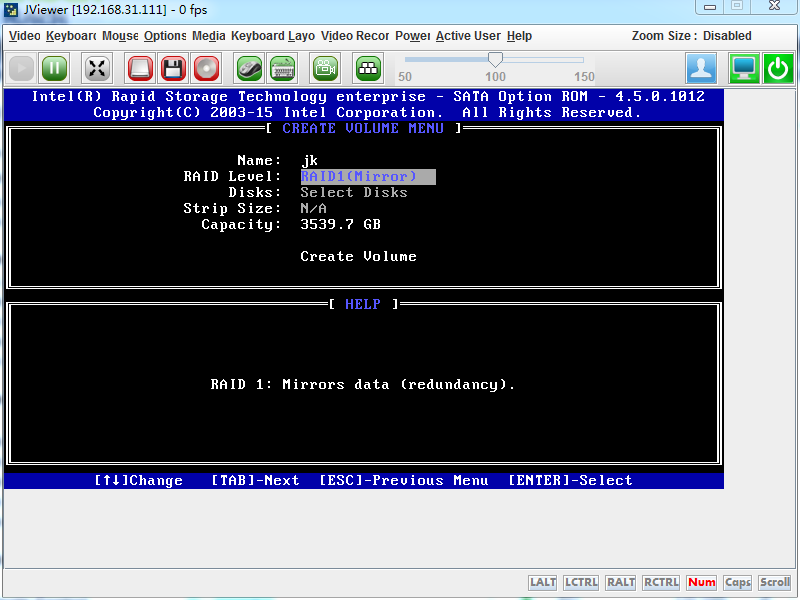Click the floppy redirection icon
The width and height of the screenshot is (800, 600).
coord(173,68)
